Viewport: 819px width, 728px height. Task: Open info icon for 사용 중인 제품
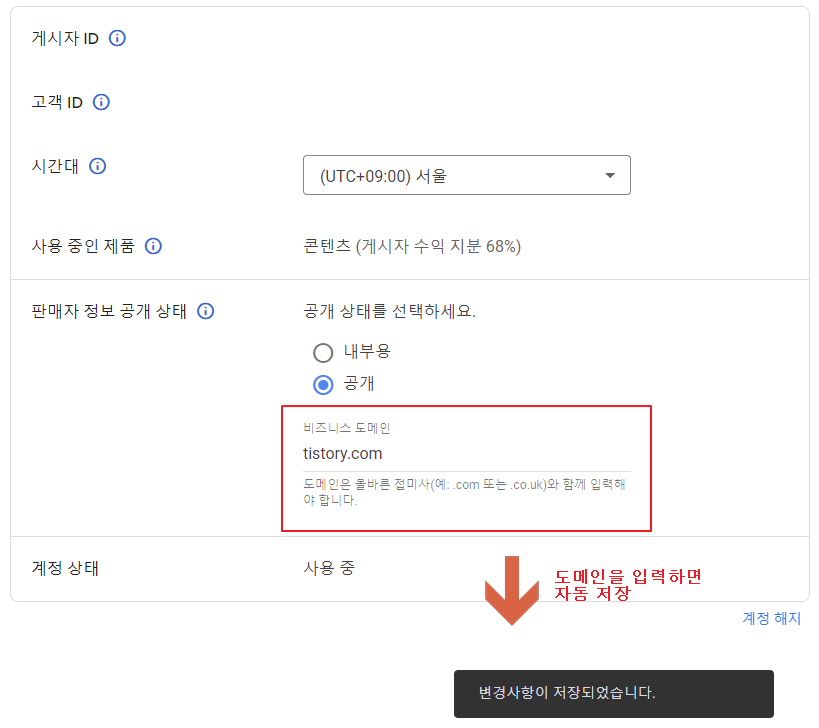point(152,246)
